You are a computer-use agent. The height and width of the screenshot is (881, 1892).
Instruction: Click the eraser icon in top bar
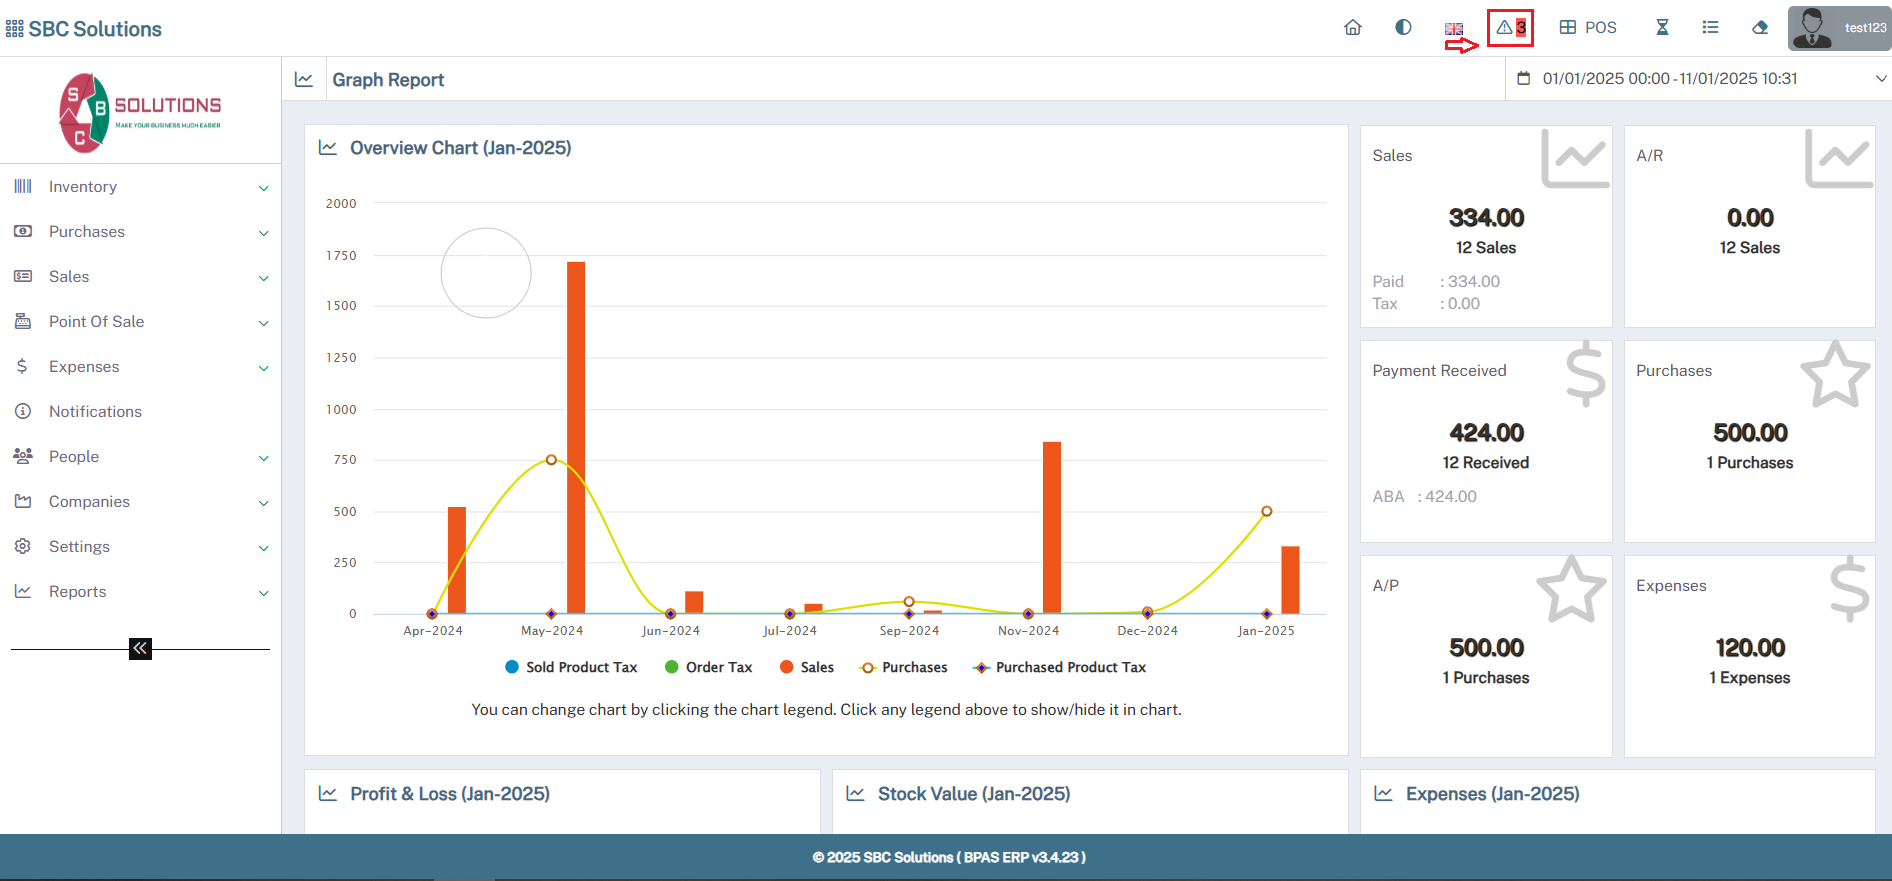pos(1760,28)
